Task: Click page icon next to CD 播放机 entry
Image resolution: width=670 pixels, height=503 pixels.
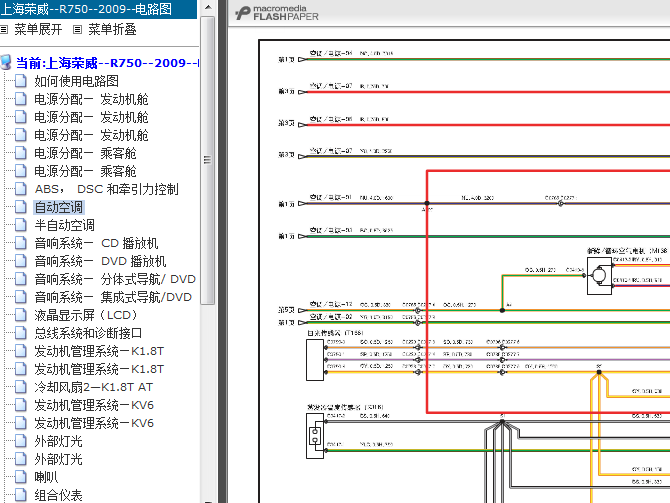Action: (x=21, y=242)
